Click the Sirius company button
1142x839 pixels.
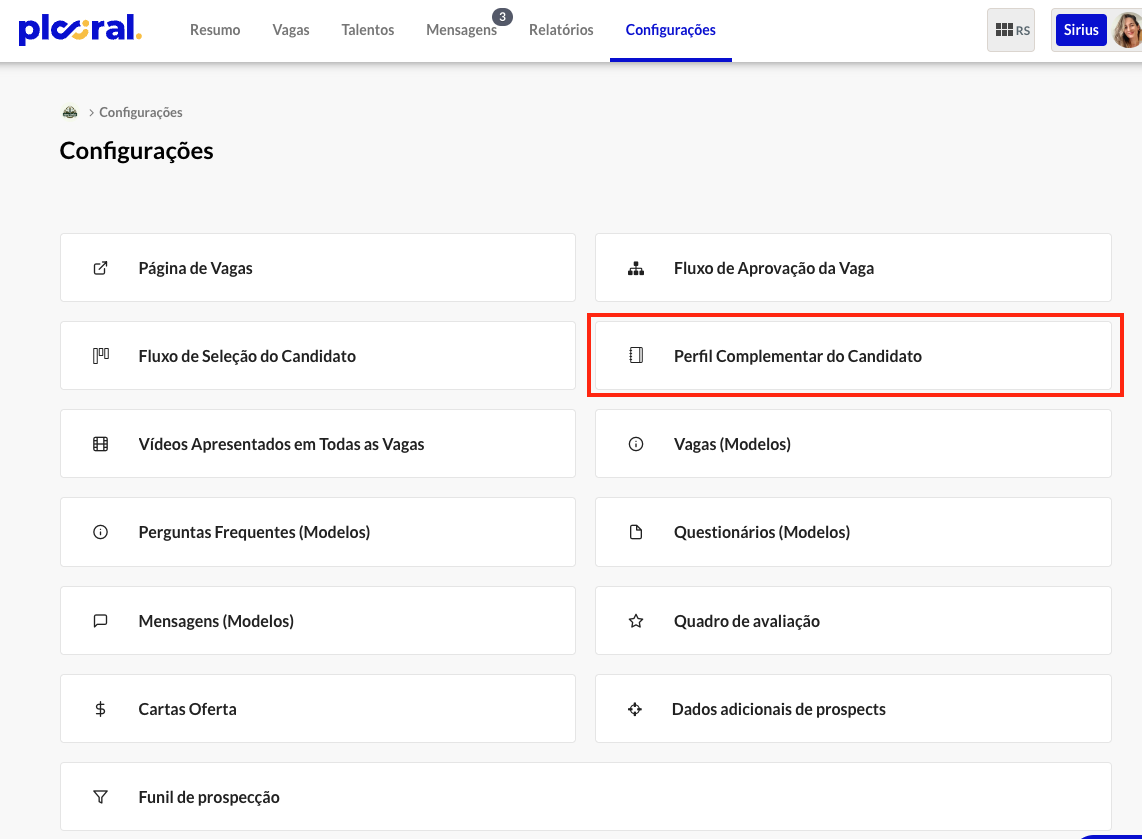click(1081, 30)
